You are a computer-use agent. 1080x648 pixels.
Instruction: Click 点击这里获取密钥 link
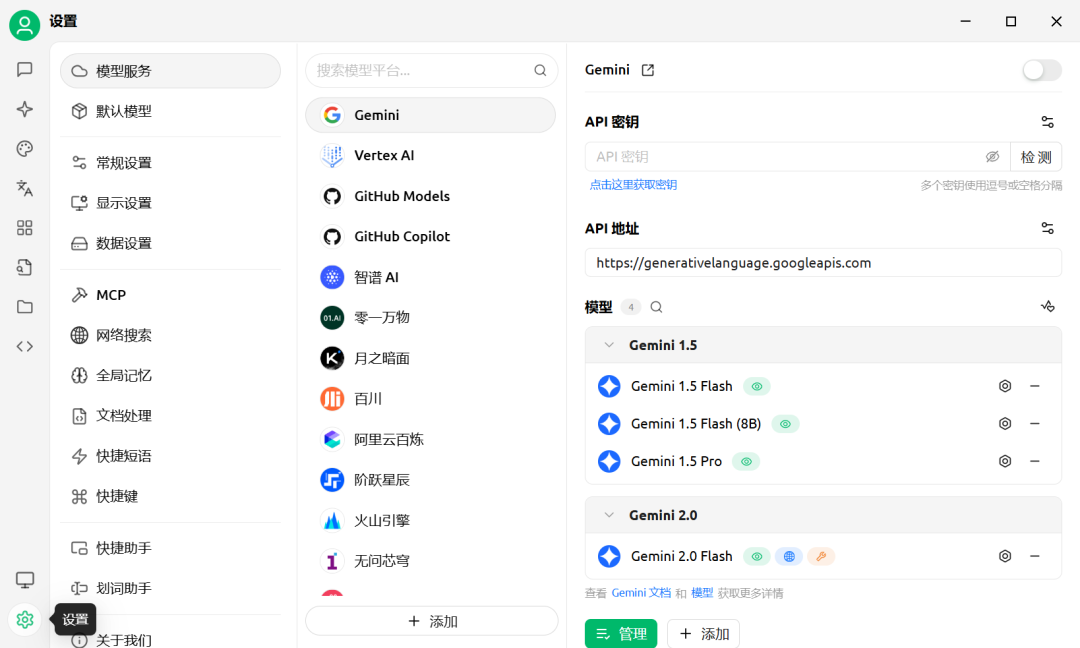(633, 185)
